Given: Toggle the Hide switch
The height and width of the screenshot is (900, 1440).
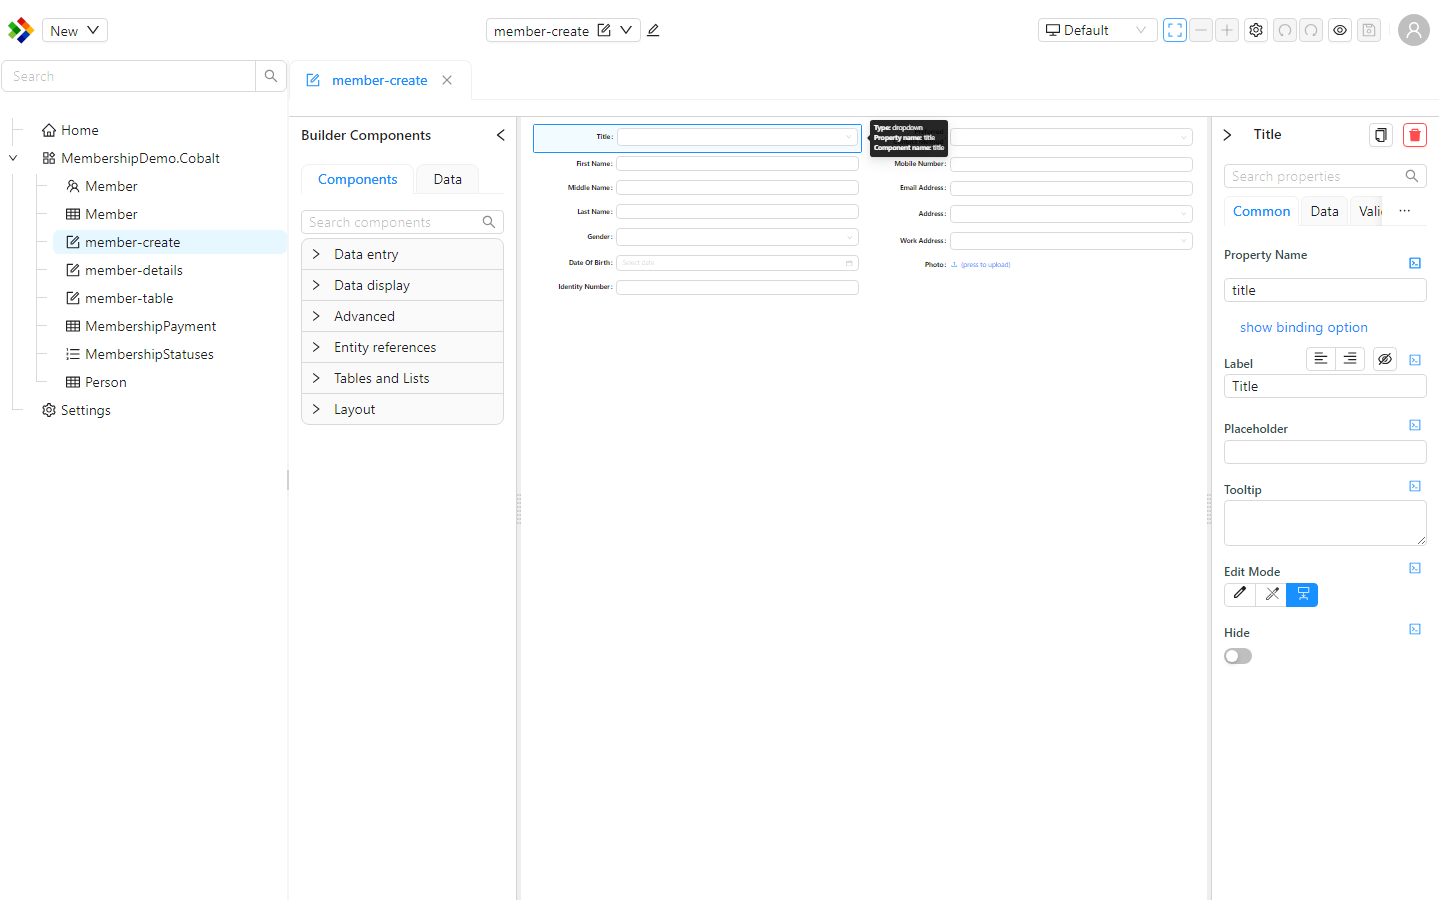Looking at the screenshot, I should tap(1238, 656).
